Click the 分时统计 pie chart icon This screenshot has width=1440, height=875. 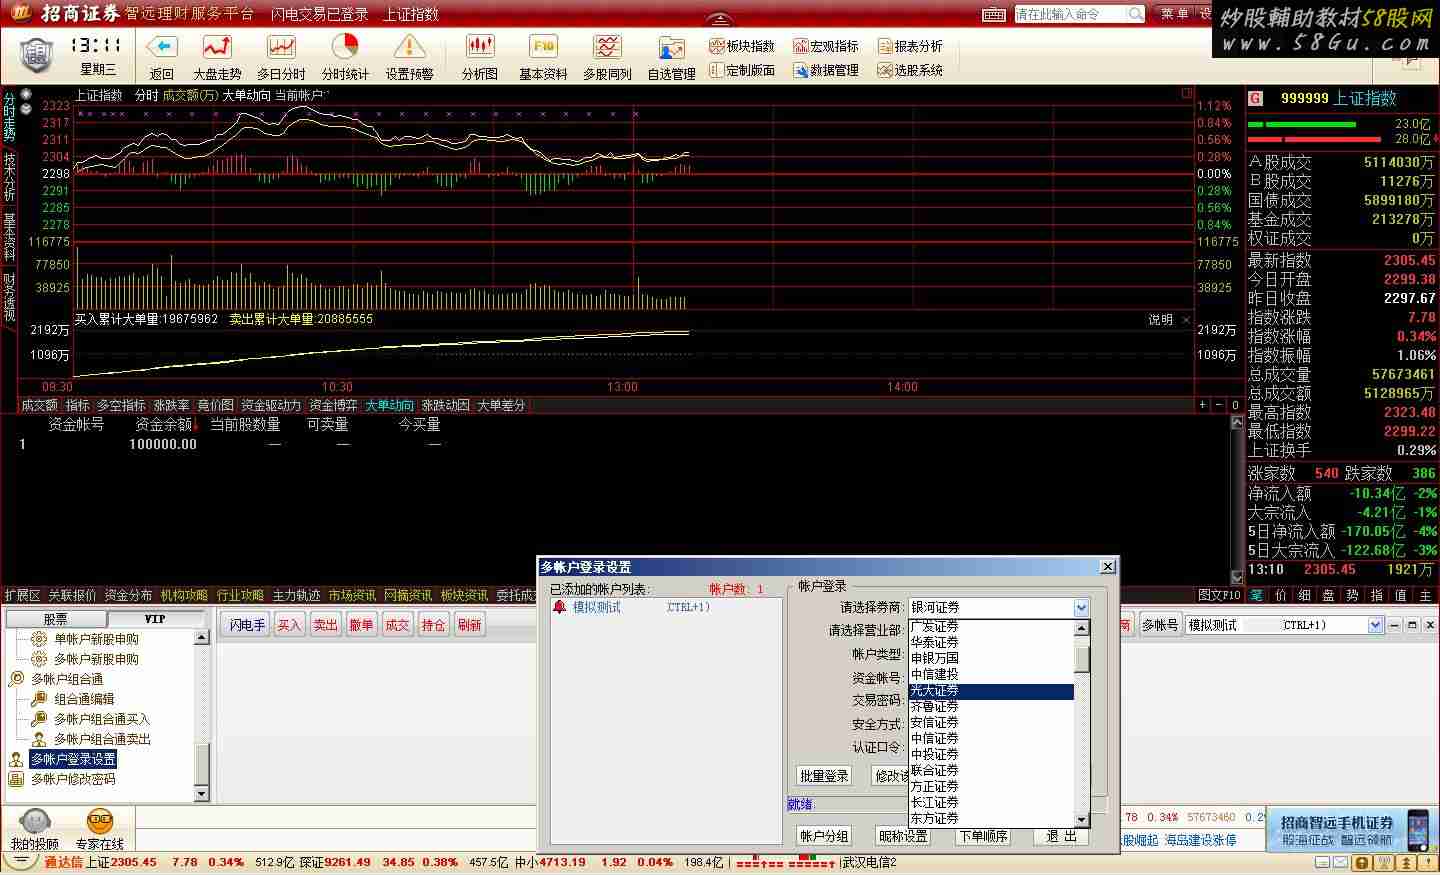(x=345, y=48)
